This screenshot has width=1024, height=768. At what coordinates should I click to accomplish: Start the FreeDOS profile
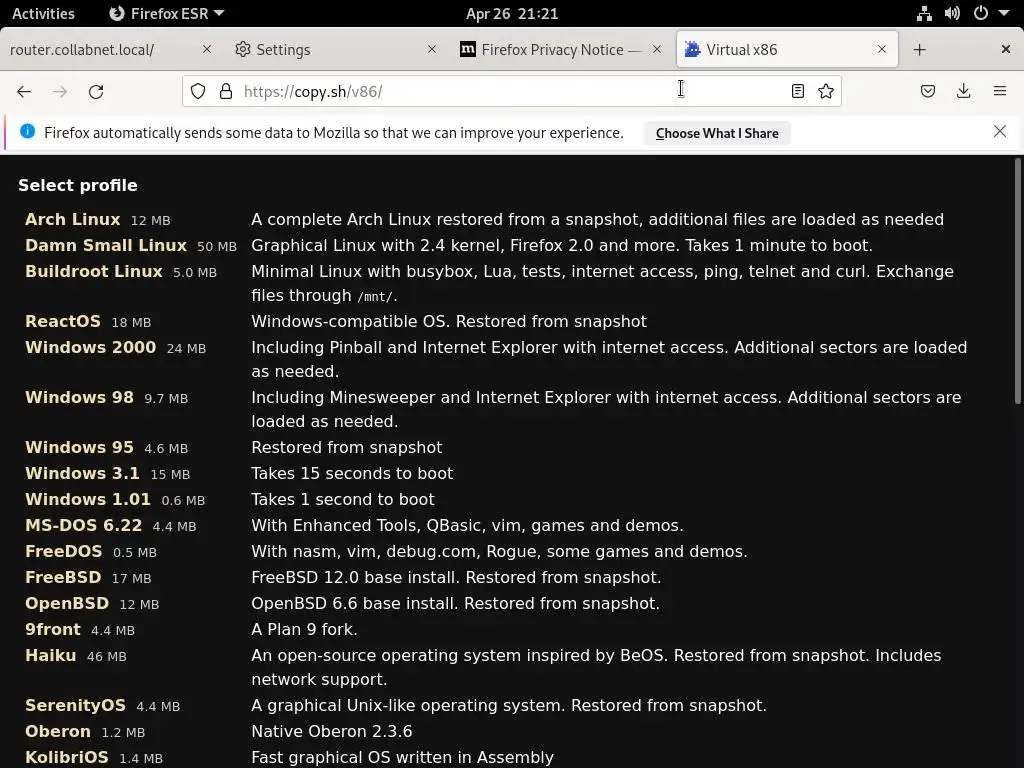point(63,552)
